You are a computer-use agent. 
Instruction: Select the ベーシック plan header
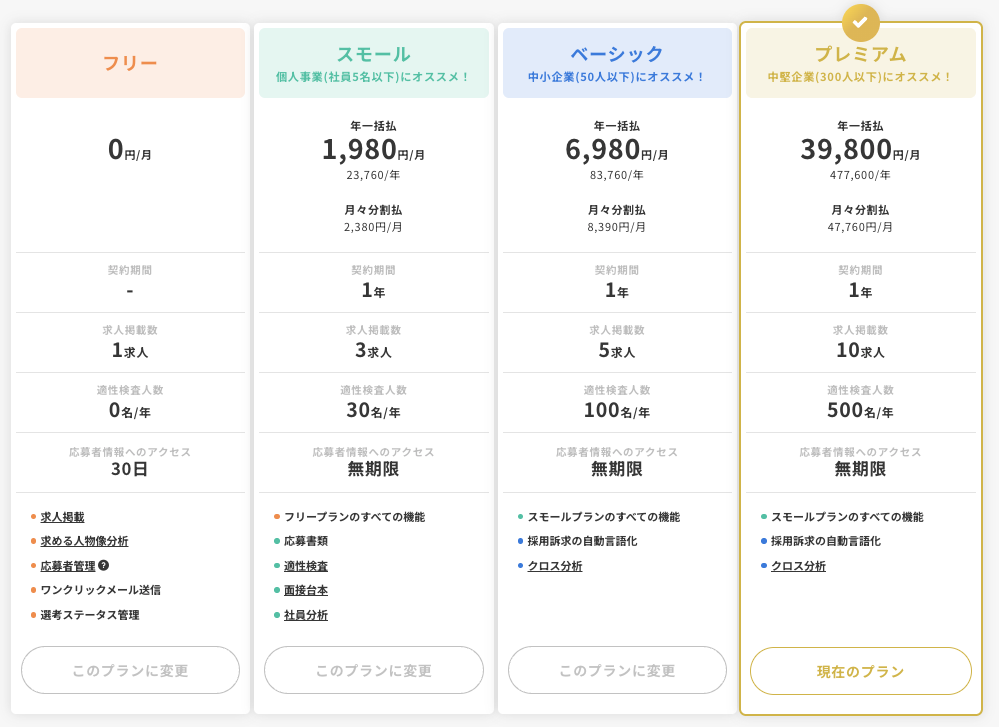617,63
